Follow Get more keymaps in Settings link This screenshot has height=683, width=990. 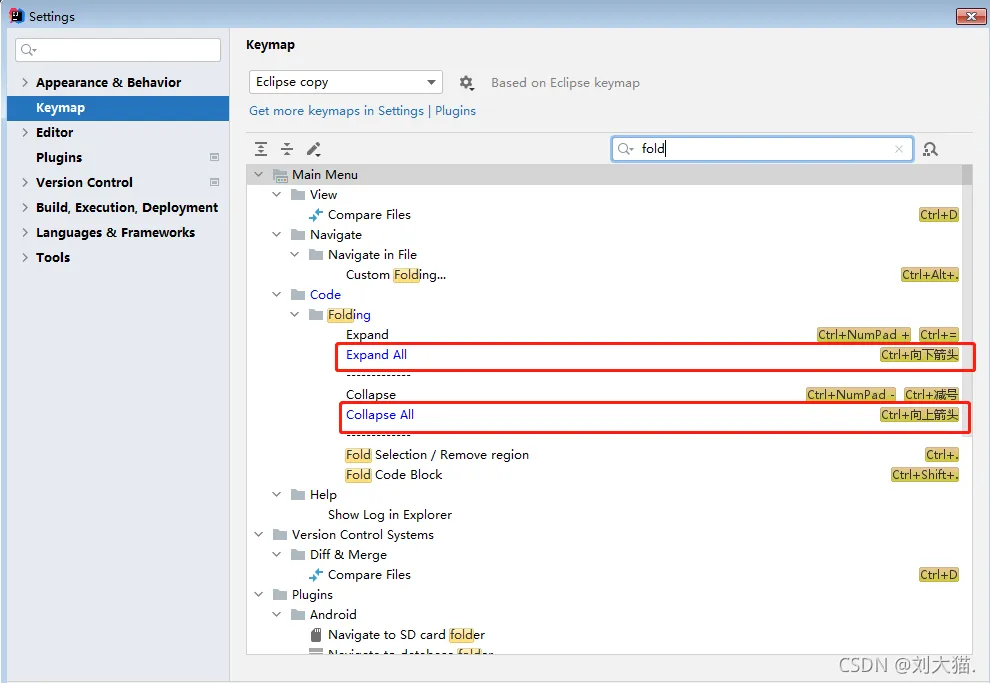(362, 111)
